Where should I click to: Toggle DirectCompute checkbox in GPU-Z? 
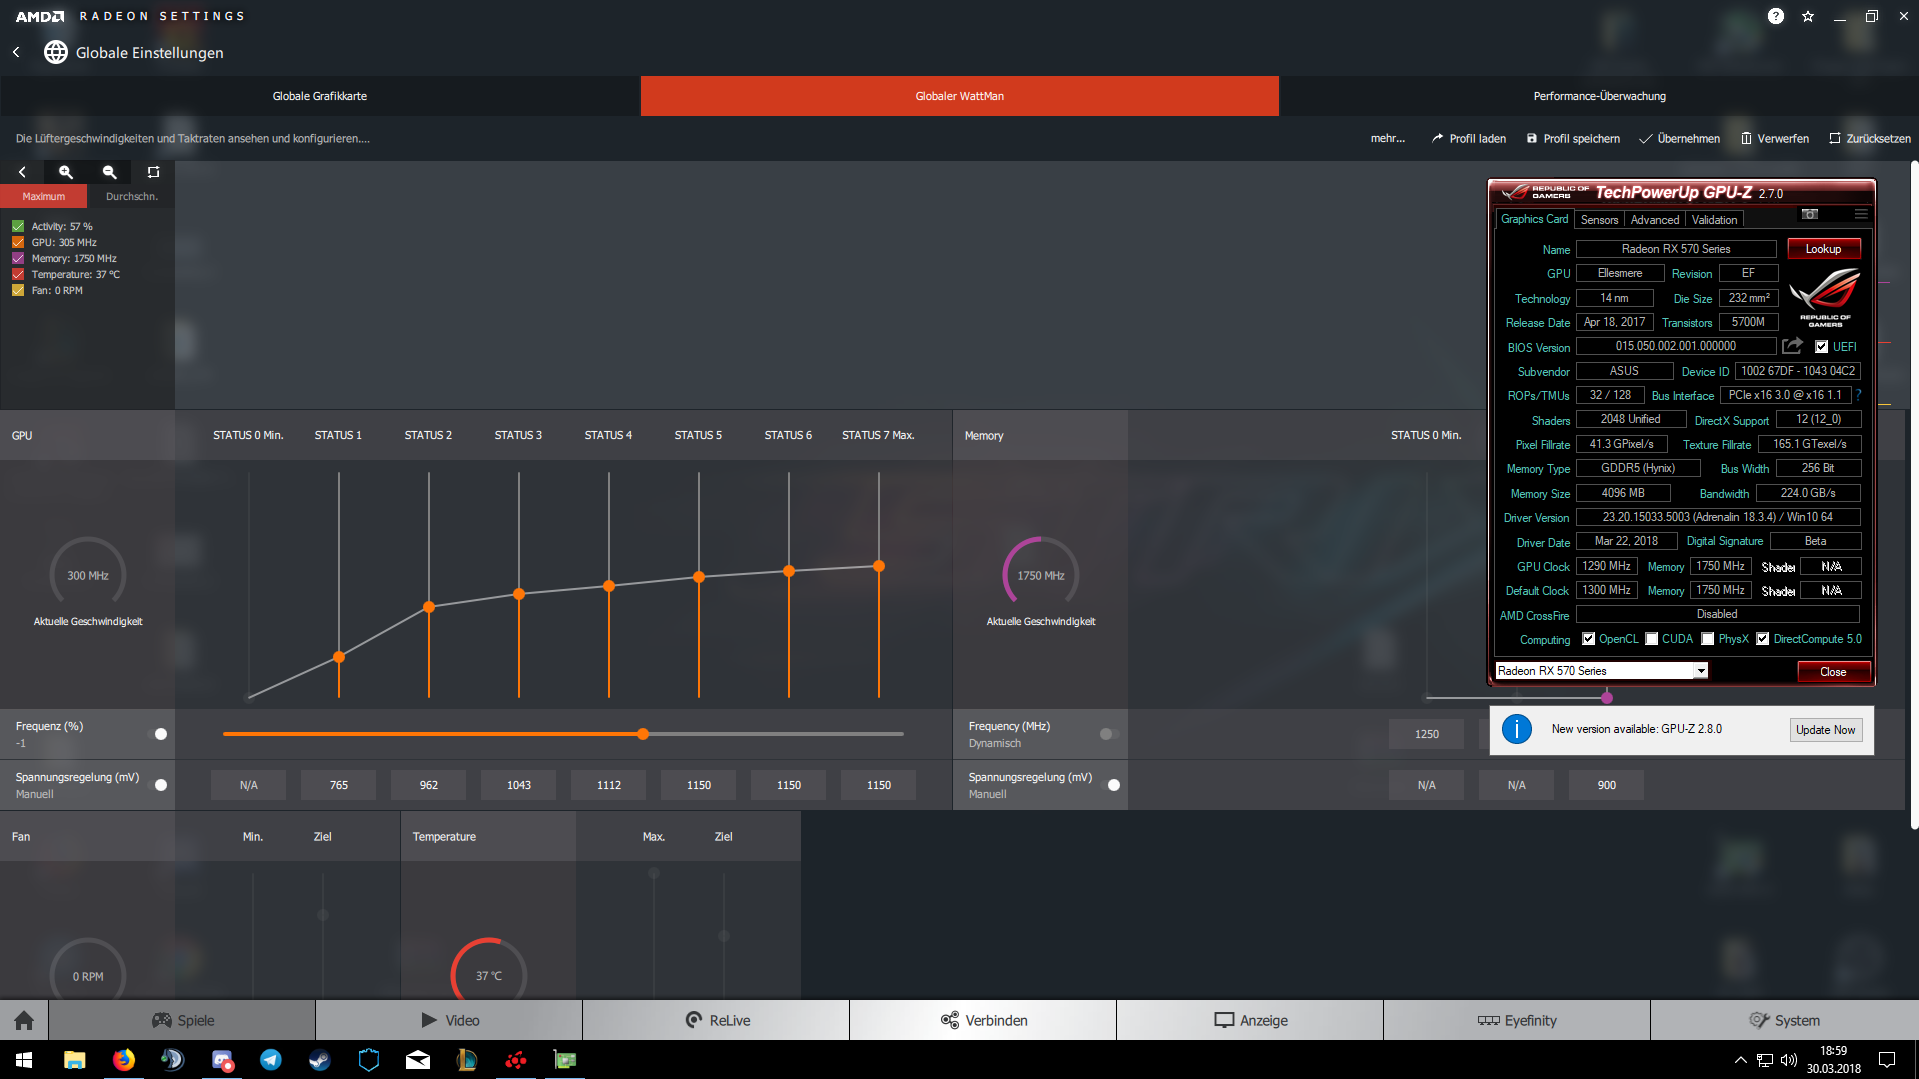pyautogui.click(x=1763, y=639)
